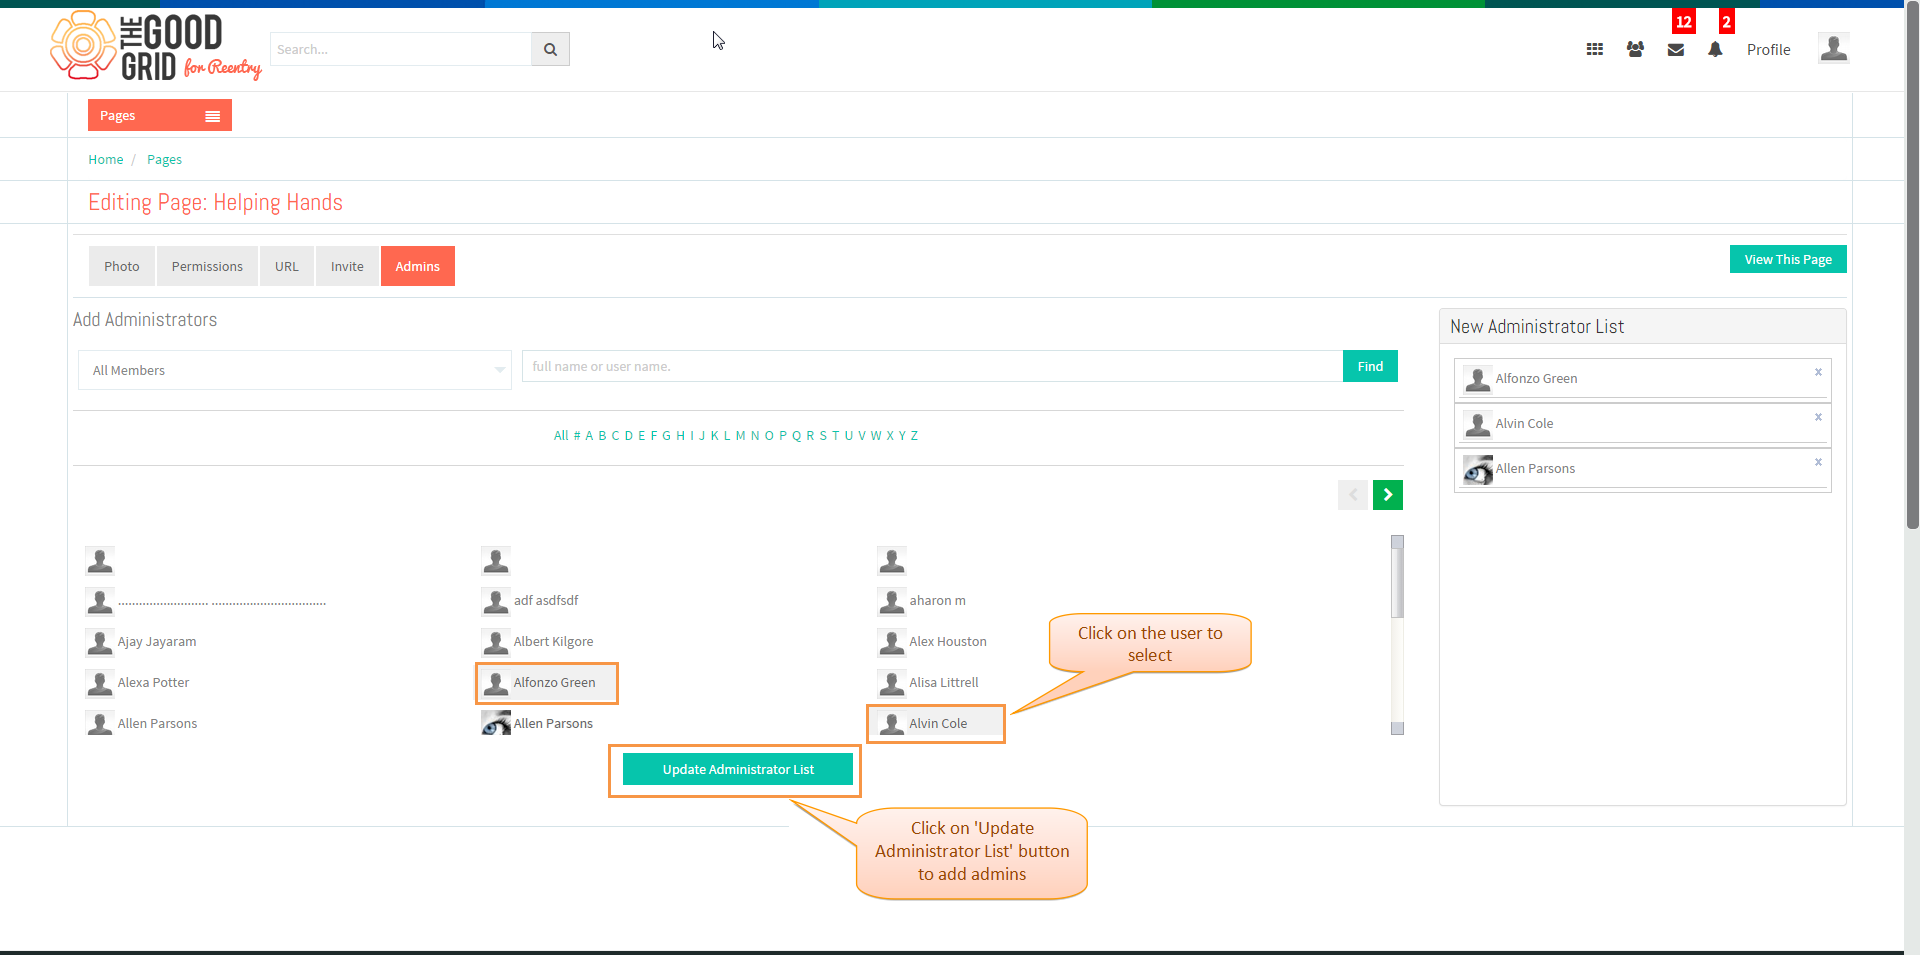Expand the All Members dropdown
Viewport: 1920px width, 955px height.
tap(295, 370)
